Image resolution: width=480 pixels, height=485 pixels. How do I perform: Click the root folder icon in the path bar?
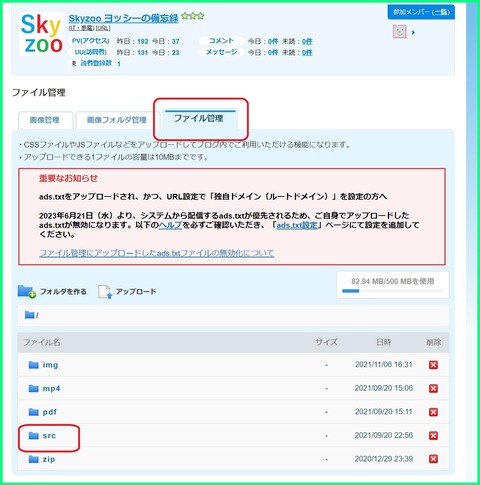pyautogui.click(x=30, y=315)
